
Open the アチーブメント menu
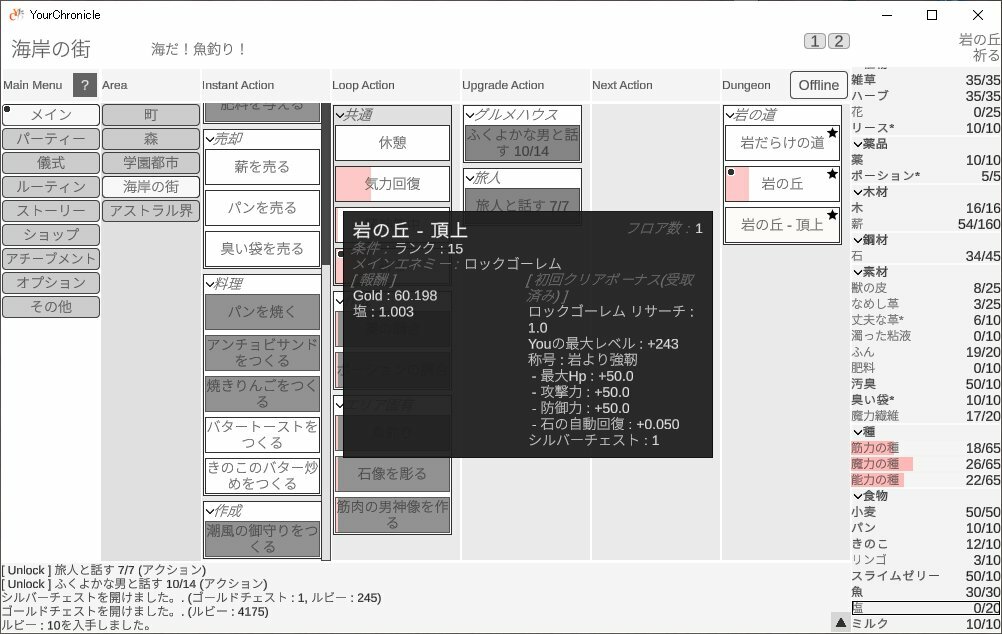(x=51, y=259)
